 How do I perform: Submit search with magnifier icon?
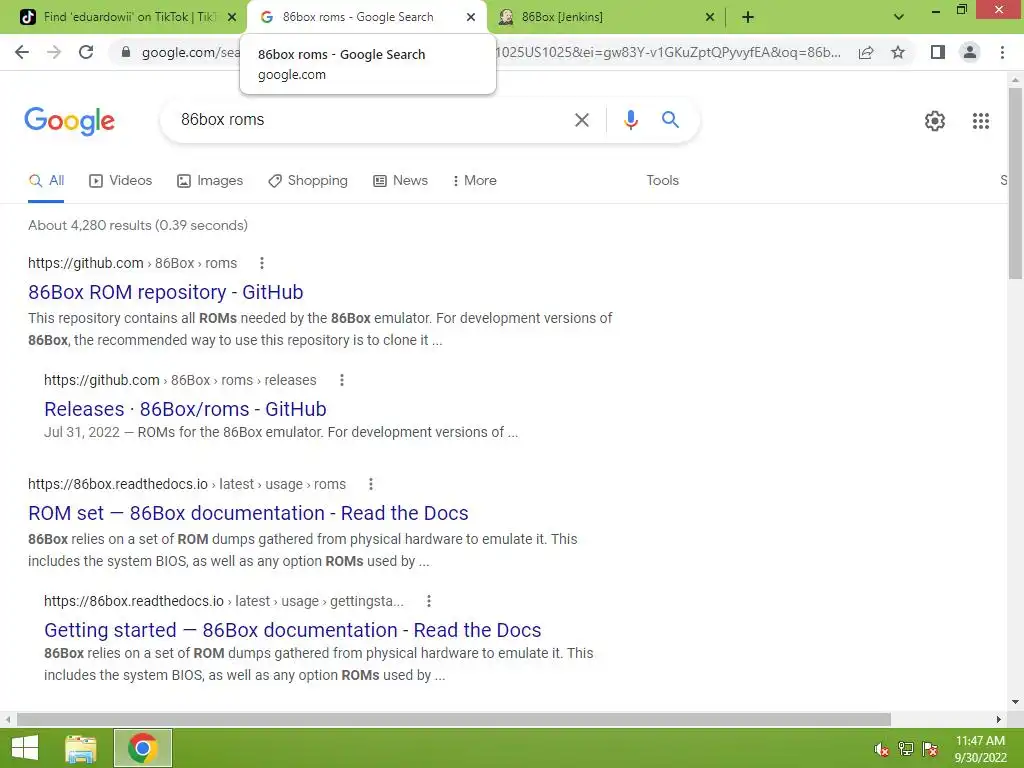670,120
